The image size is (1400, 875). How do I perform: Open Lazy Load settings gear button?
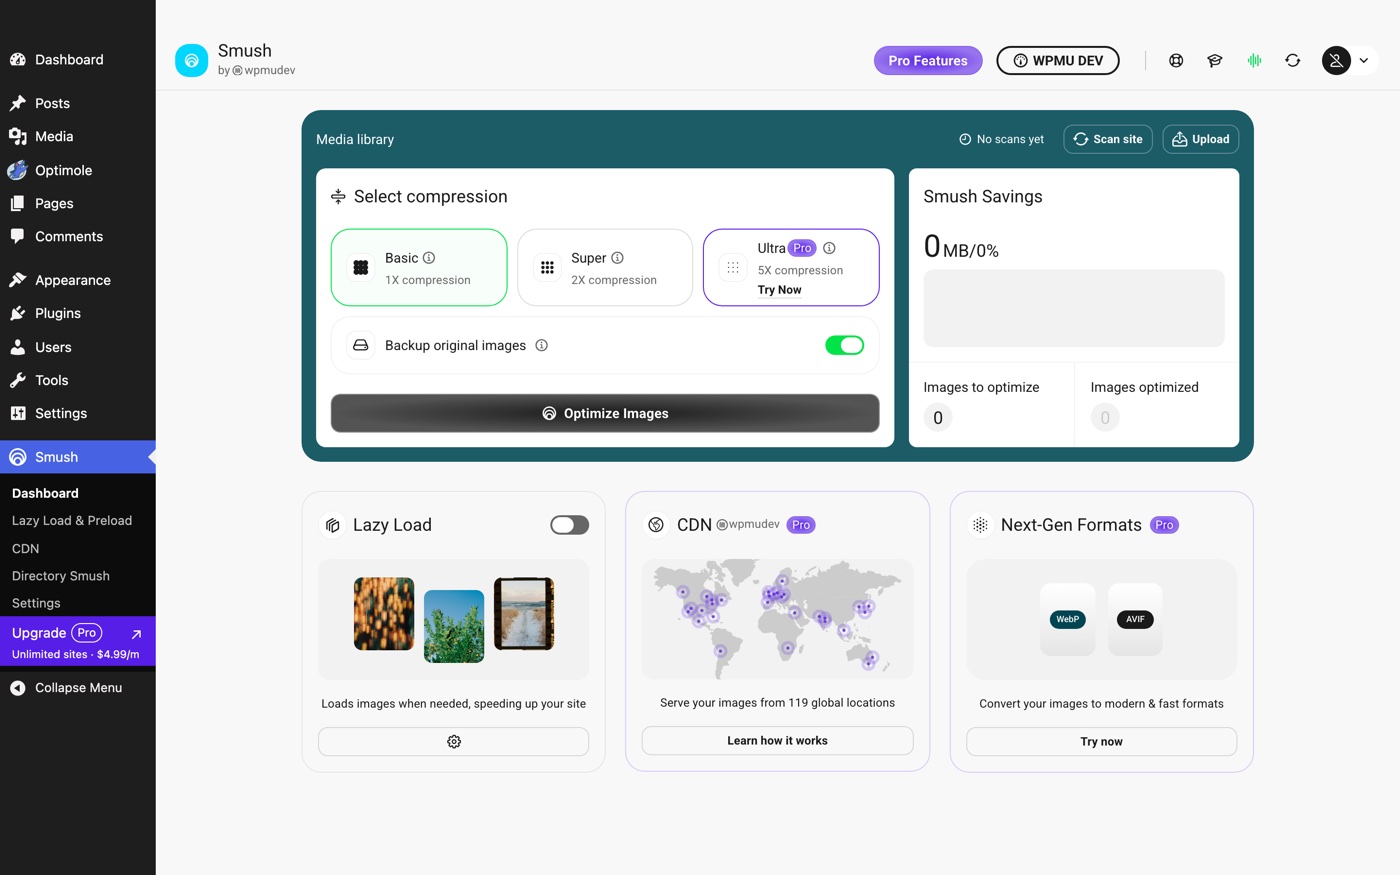454,741
